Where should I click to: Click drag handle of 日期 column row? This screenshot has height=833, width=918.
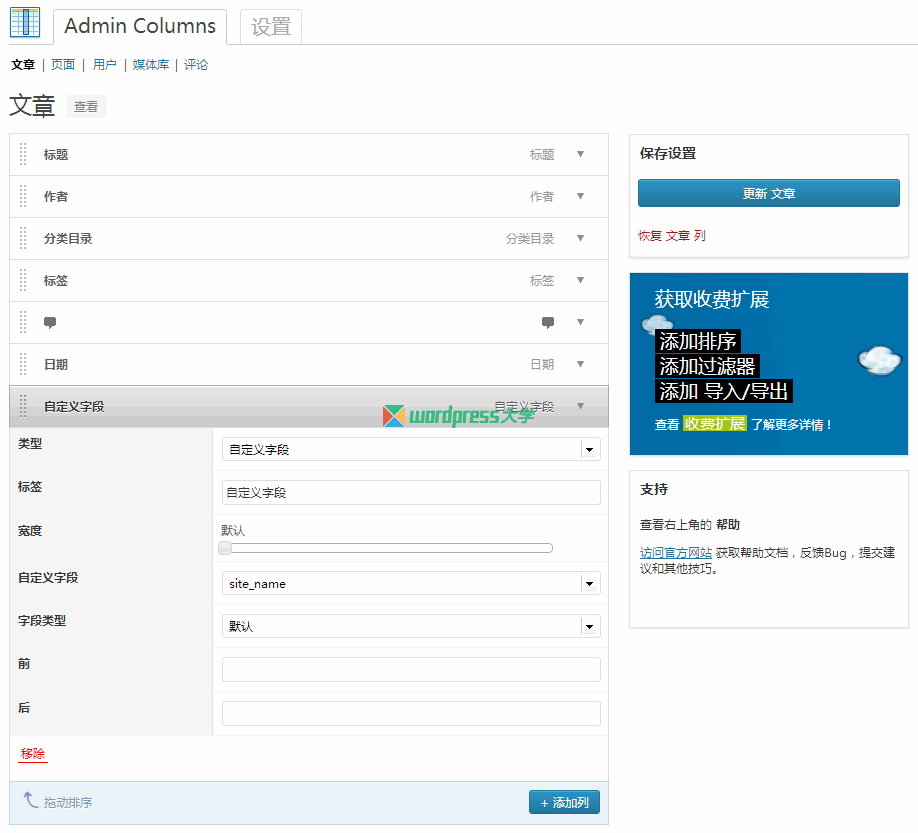pos(23,364)
